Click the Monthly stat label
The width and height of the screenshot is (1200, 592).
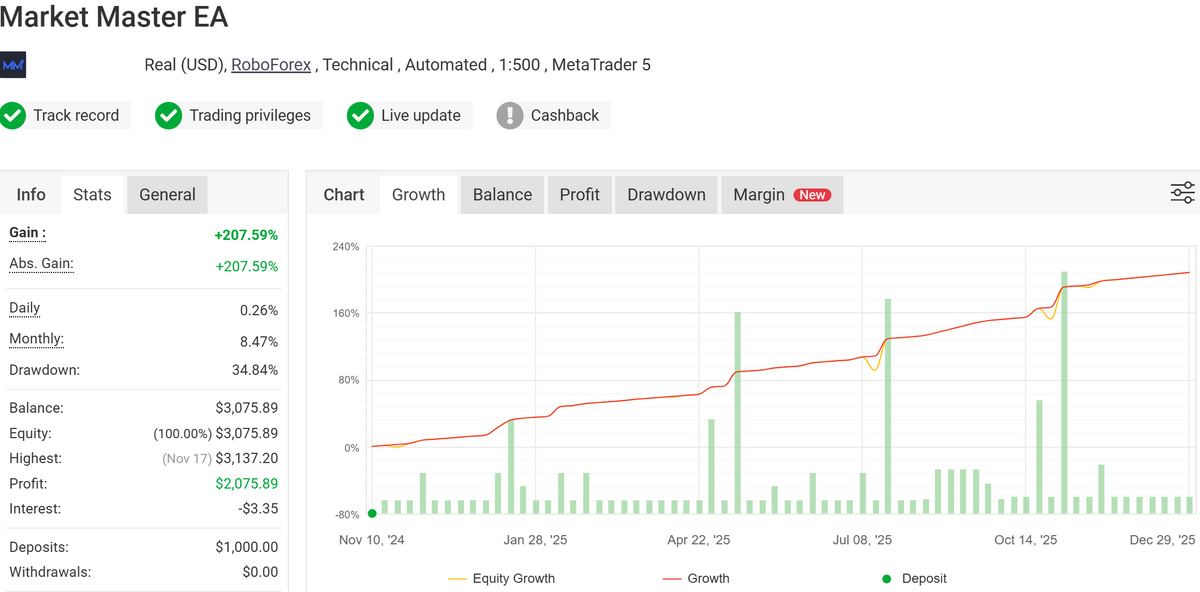[x=36, y=339]
